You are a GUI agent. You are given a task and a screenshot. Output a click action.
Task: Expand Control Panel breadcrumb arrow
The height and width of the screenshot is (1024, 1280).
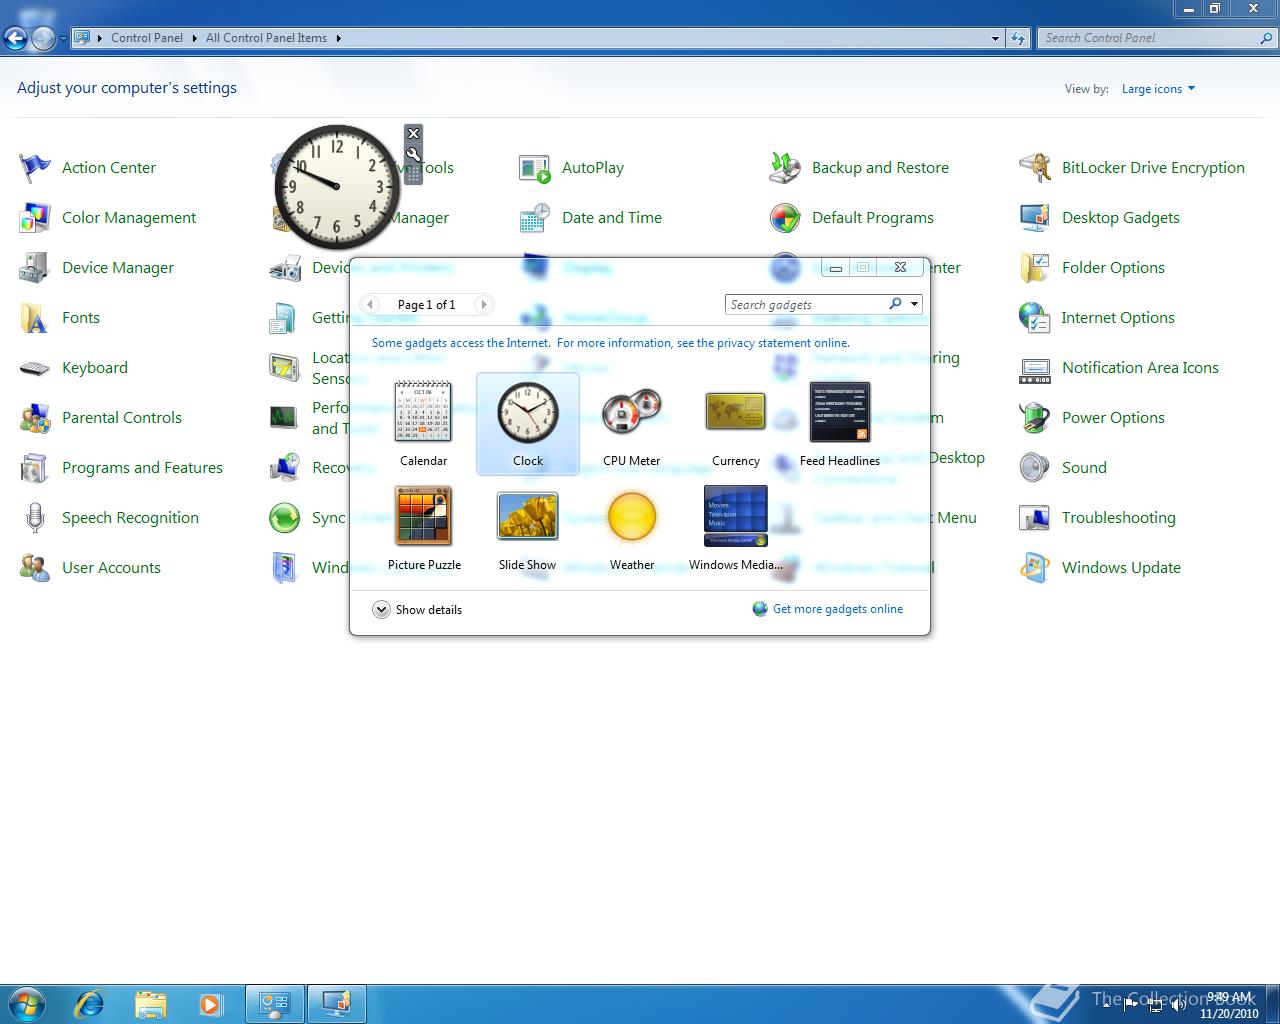[194, 38]
